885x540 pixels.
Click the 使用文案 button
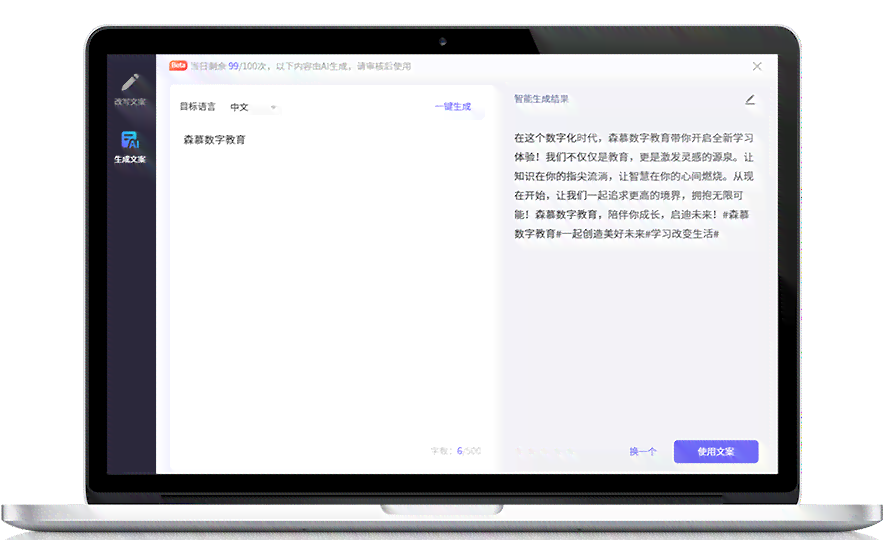pos(716,451)
